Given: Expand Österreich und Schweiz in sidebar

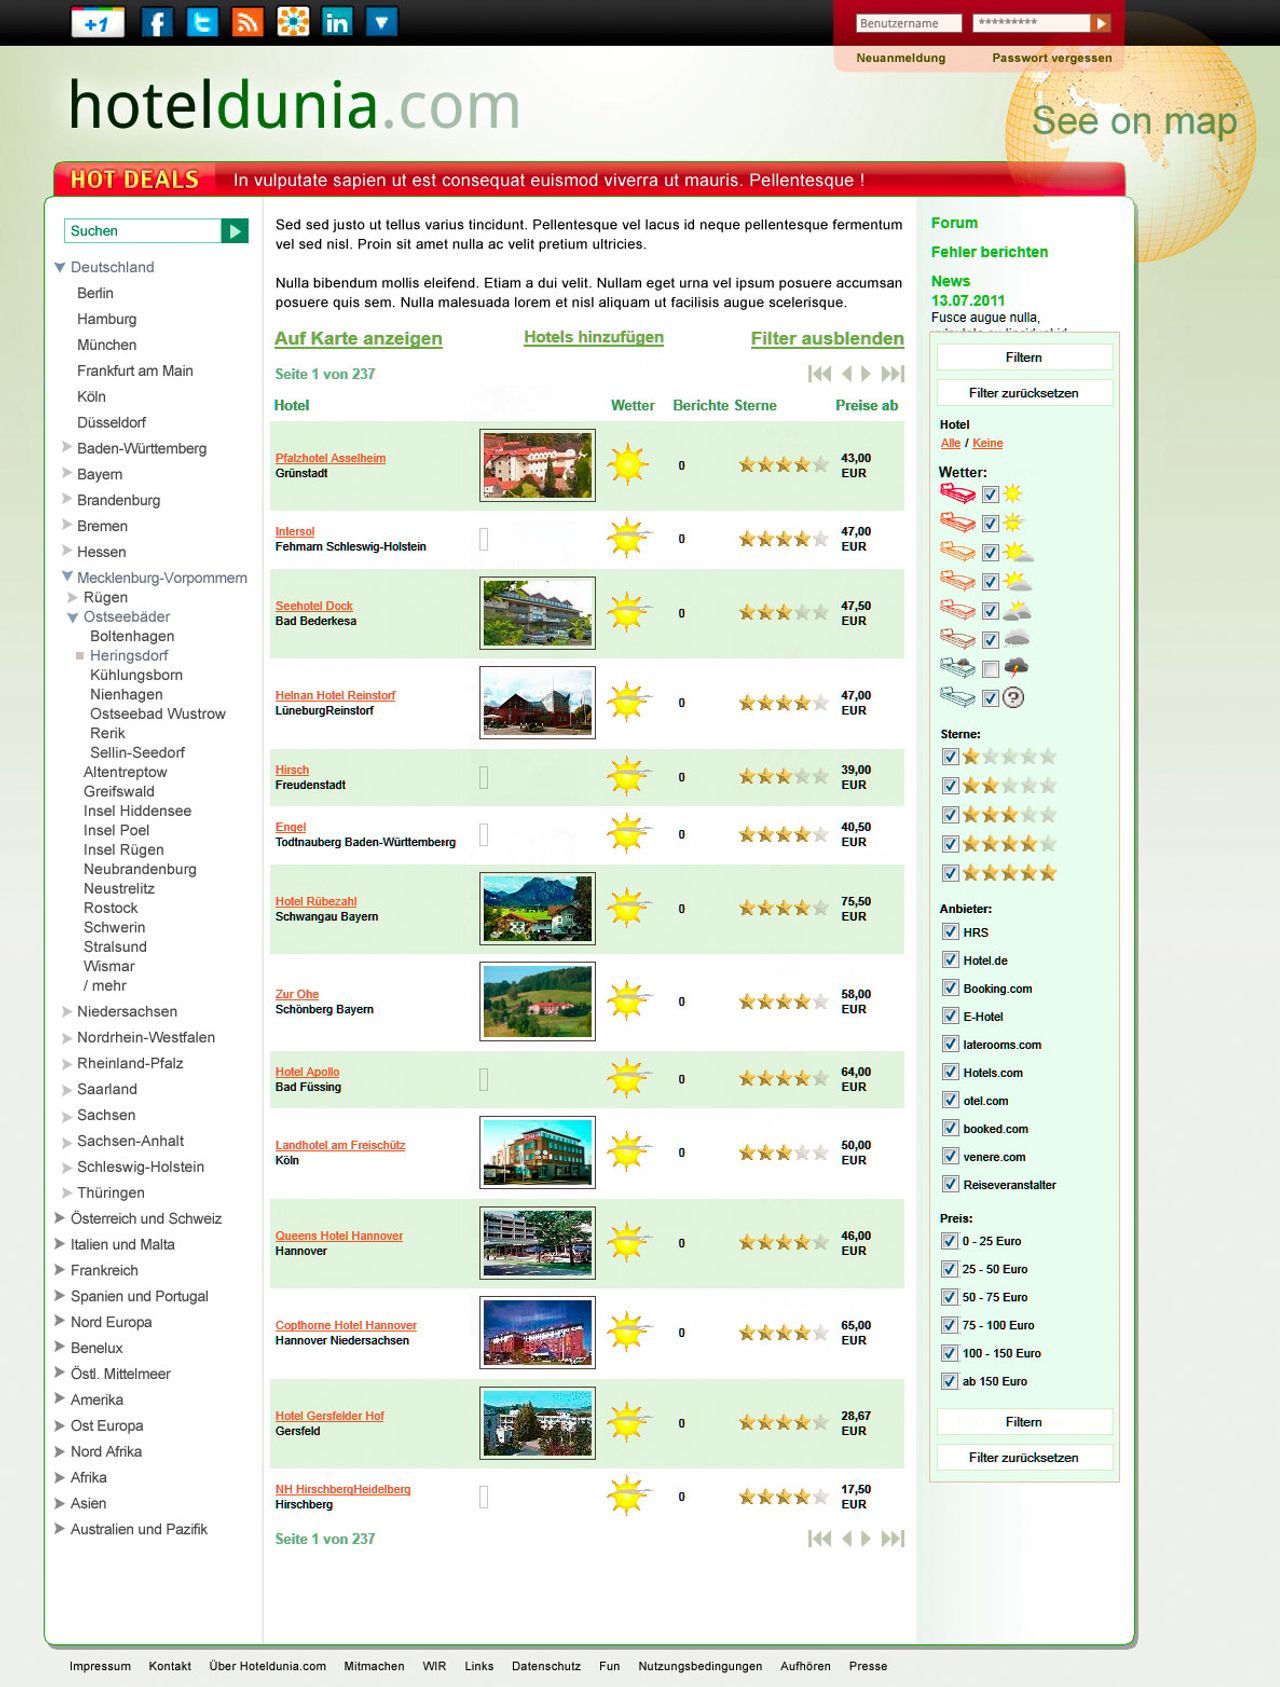Looking at the screenshot, I should click(60, 1218).
